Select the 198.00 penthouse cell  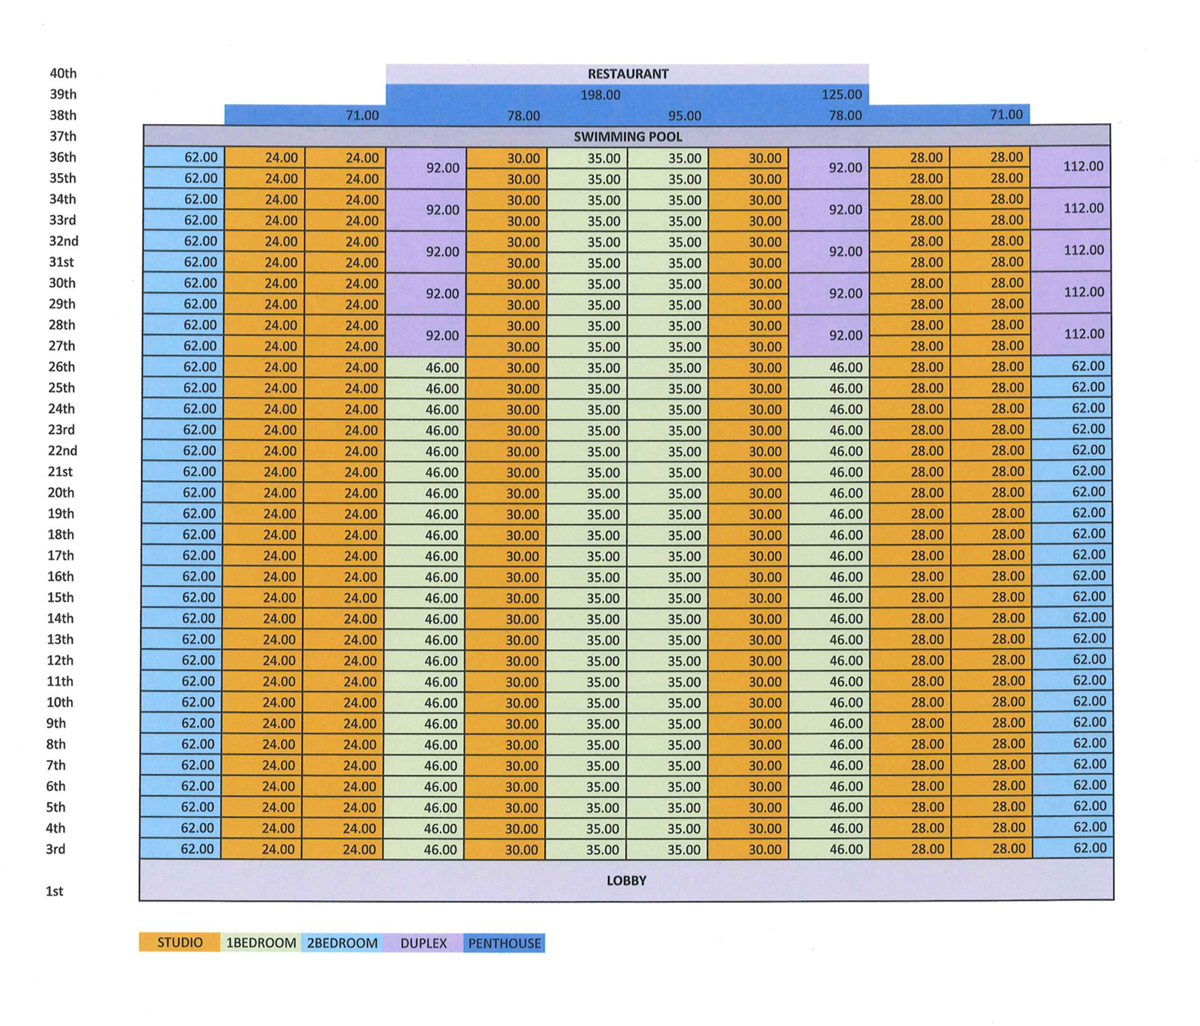point(600,95)
